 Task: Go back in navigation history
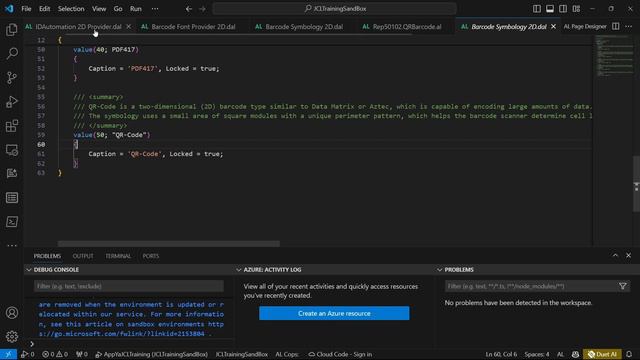tap(189, 9)
